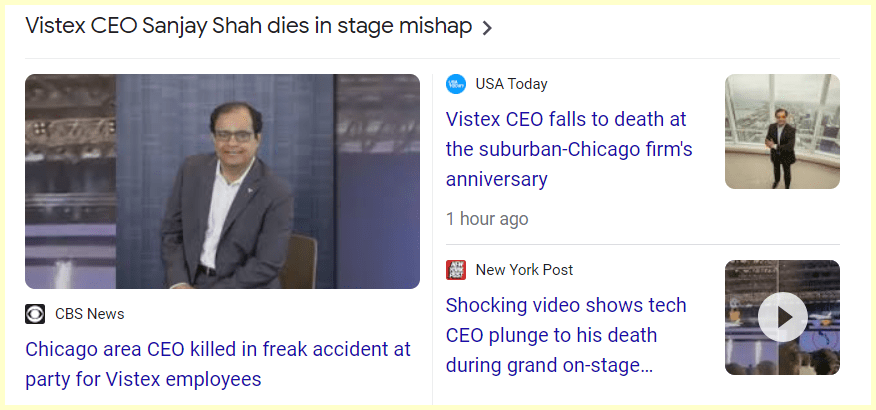The width and height of the screenshot is (876, 410).
Task: Click the New York Post video thumbnail
Action: (782, 317)
